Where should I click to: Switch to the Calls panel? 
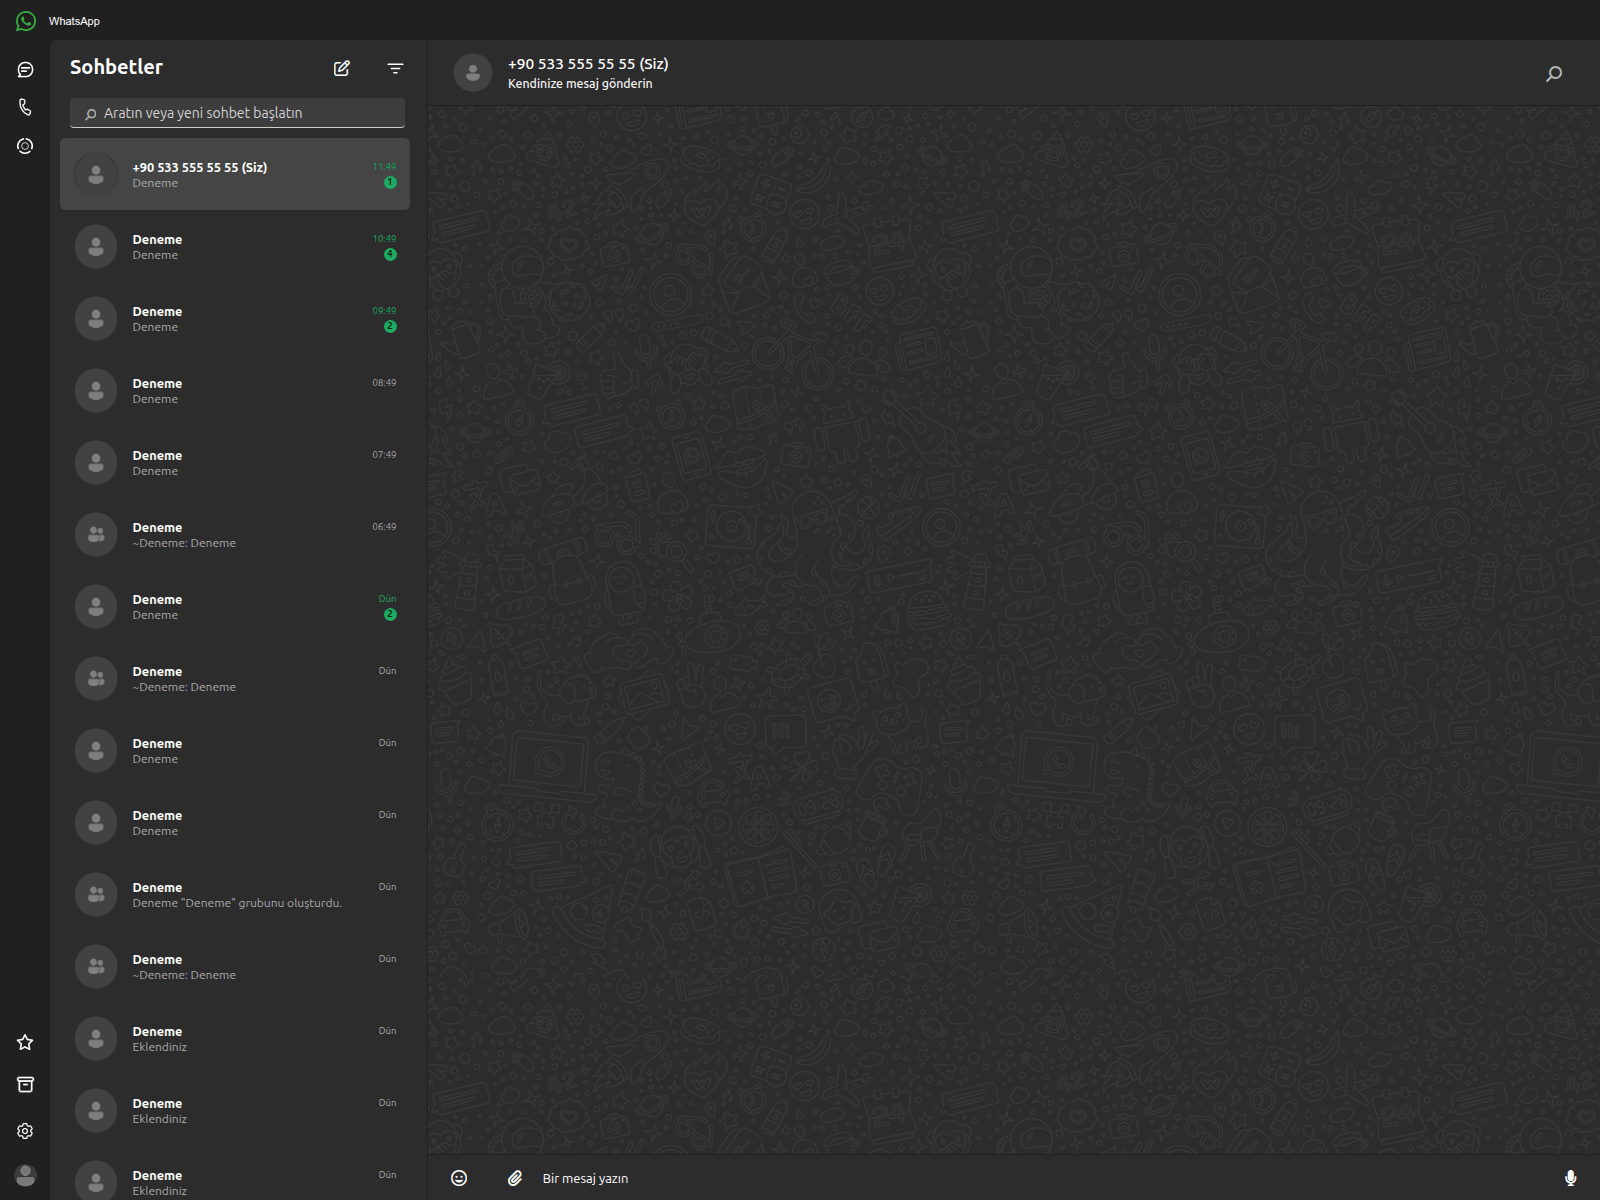(24, 106)
